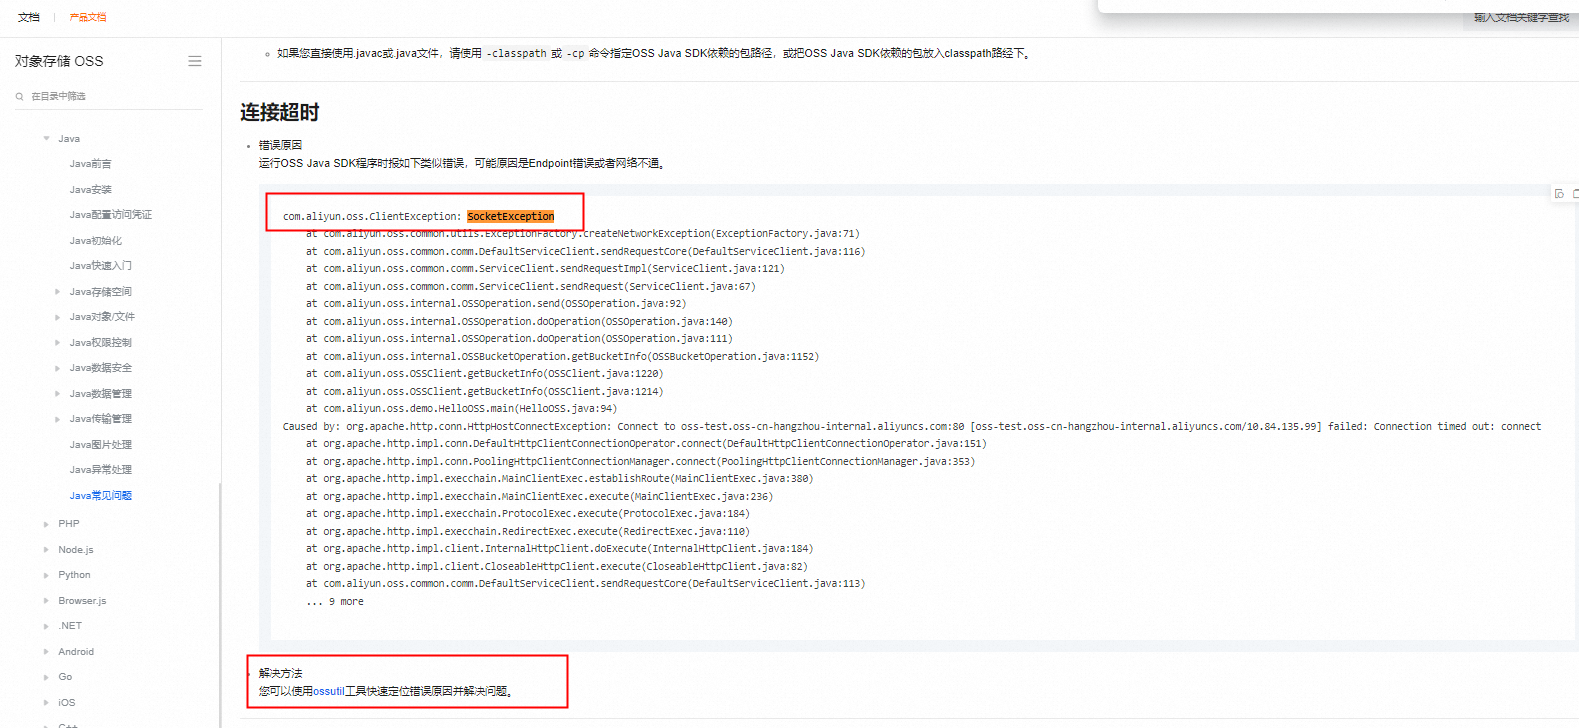The height and width of the screenshot is (728, 1579).
Task: Click the '... 9 more' stack trace line
Action: pyautogui.click(x=335, y=602)
